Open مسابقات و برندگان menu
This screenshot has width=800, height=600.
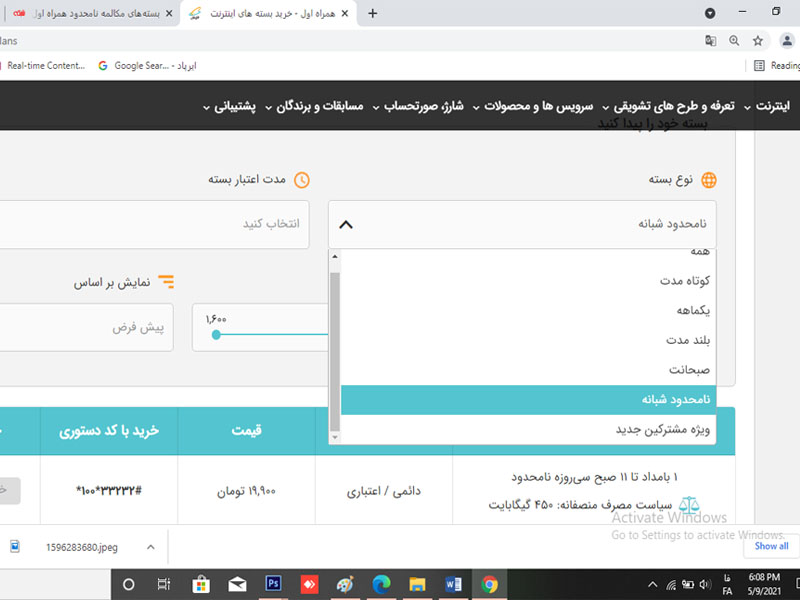click(314, 106)
